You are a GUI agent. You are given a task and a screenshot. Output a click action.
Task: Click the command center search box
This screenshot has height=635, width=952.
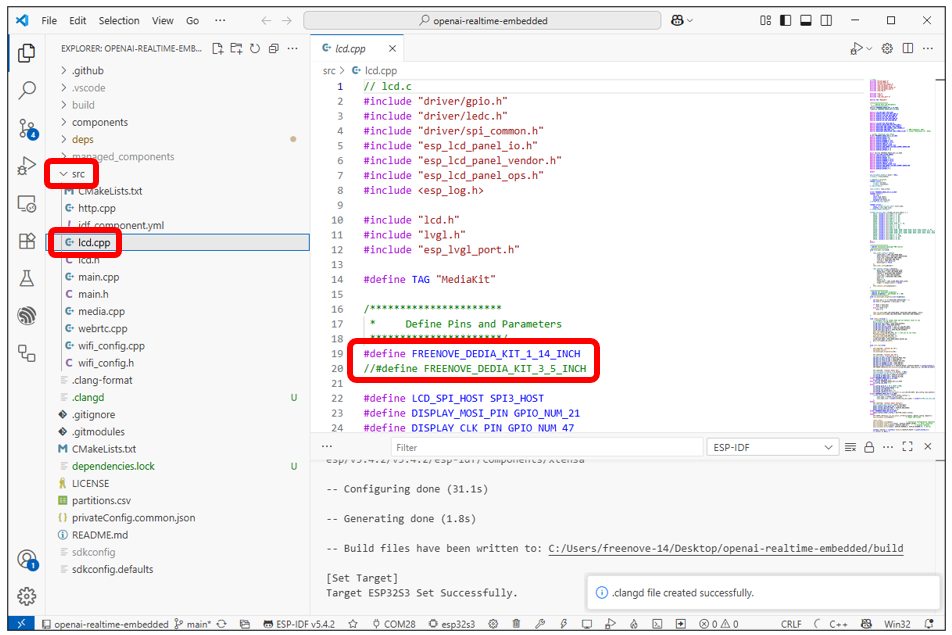coord(482,21)
